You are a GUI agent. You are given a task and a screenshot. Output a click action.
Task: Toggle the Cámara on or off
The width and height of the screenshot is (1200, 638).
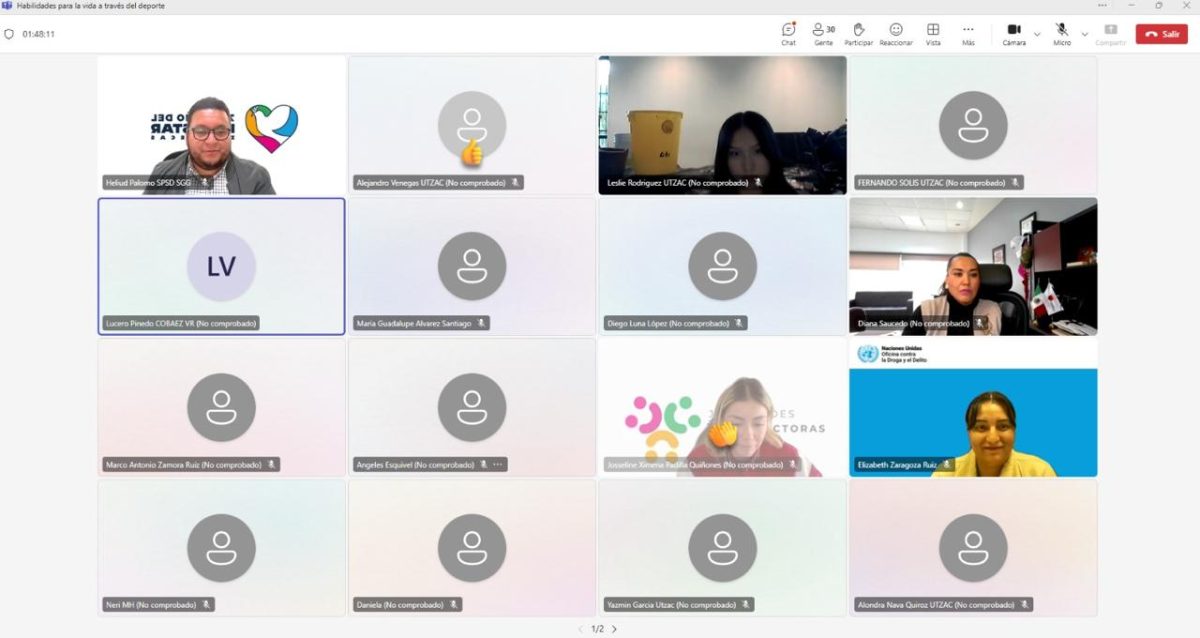coord(1013,32)
